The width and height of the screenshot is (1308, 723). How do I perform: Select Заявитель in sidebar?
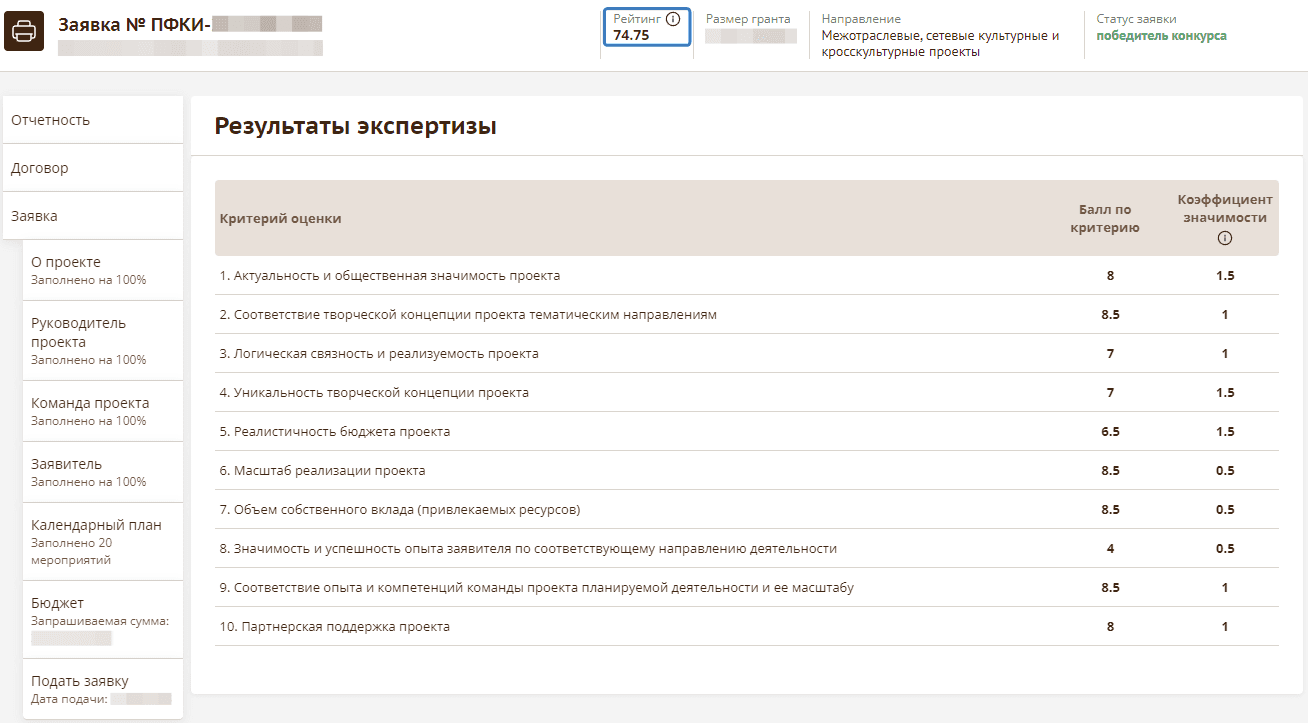click(x=102, y=472)
